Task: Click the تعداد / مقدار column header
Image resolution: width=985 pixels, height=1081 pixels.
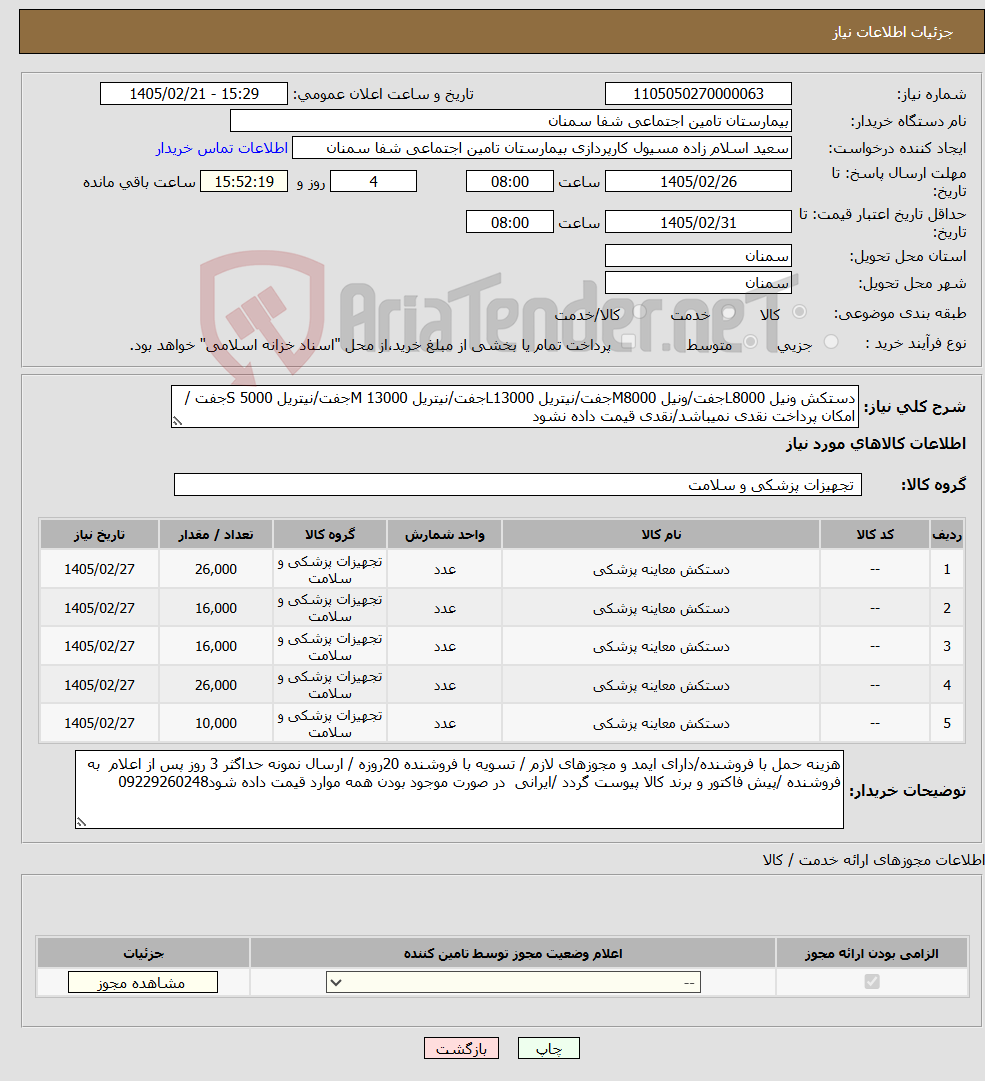Action: pos(216,534)
